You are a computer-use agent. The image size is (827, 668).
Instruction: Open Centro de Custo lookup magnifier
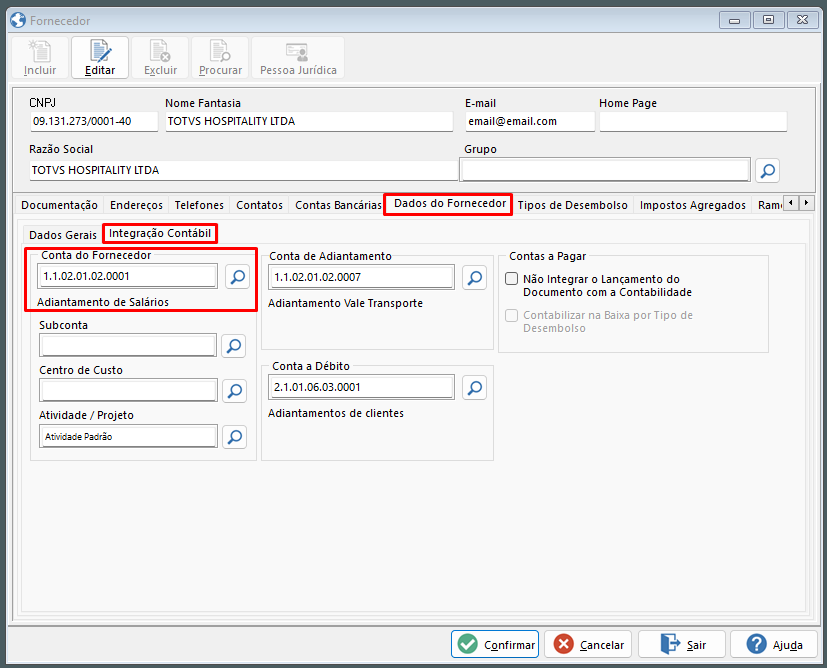[235, 391]
